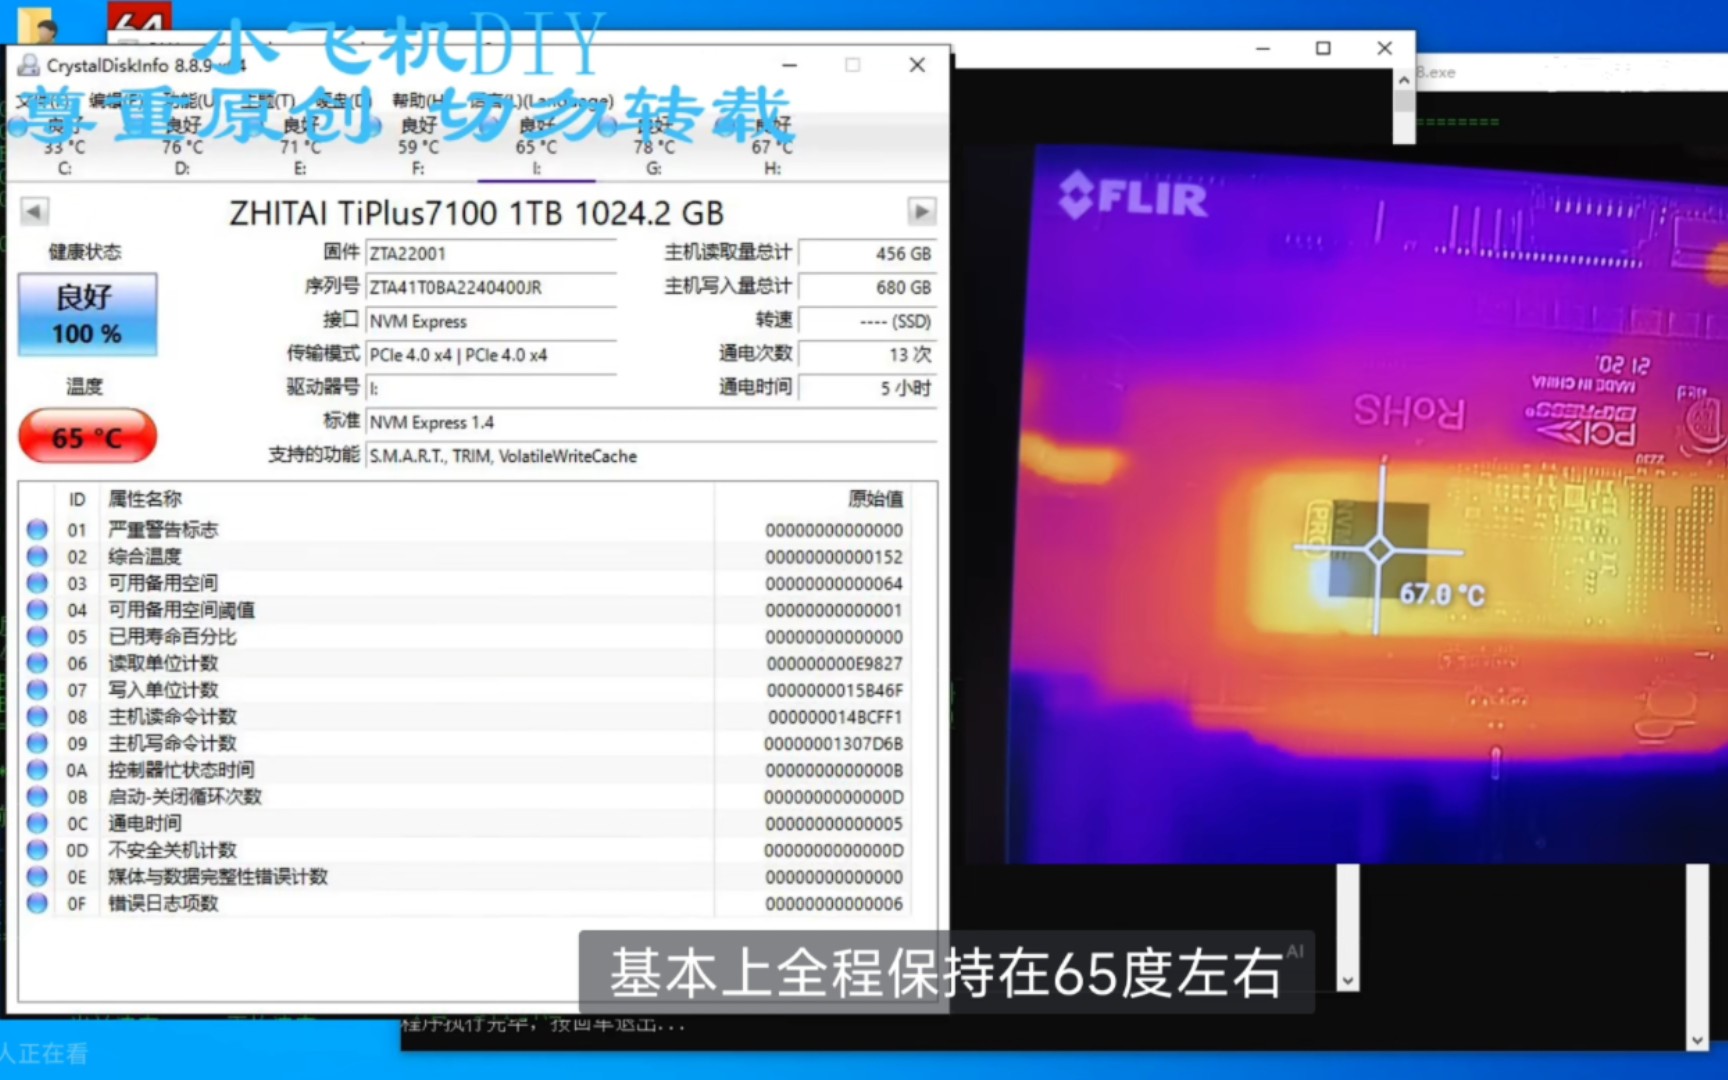1728x1080 pixels.
Task: Click status circle for 02 综合温度
Action: [37, 556]
